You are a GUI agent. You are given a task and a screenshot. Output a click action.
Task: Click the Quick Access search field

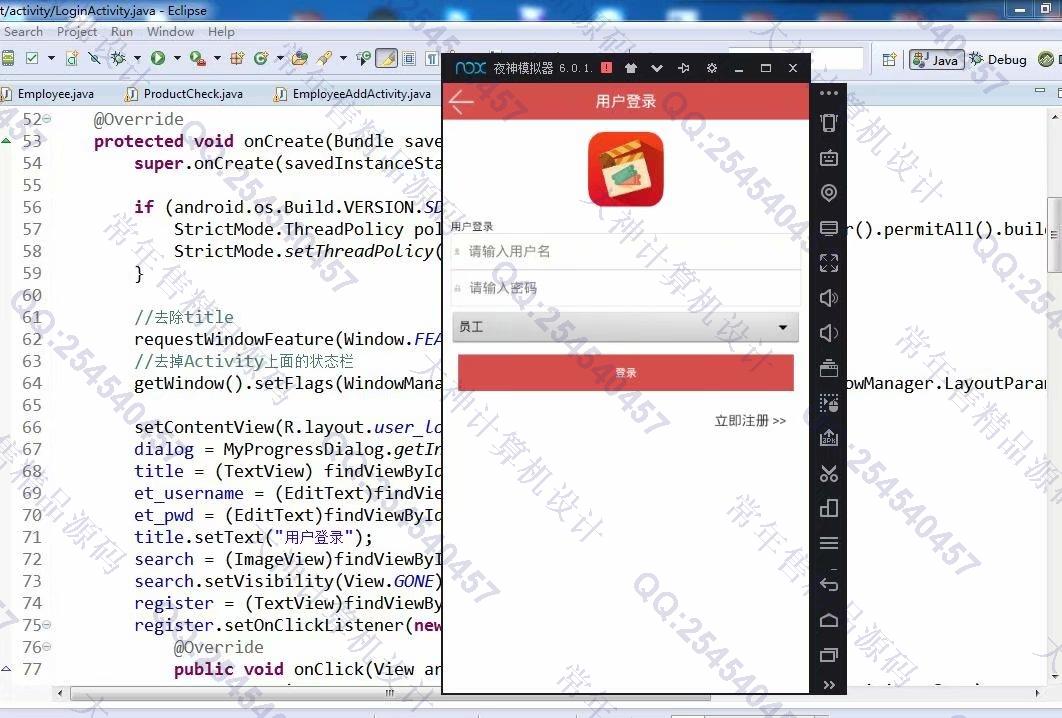click(796, 58)
